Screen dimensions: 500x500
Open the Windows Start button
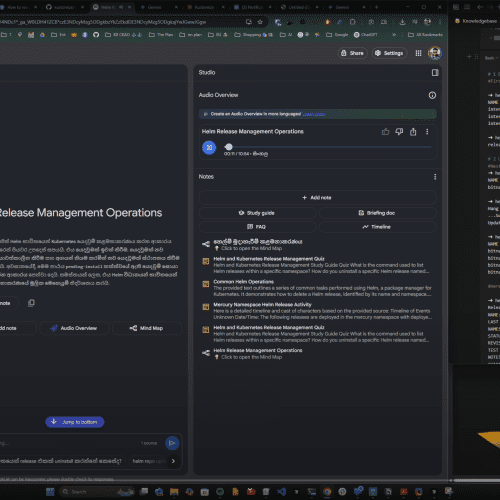pos(50,492)
